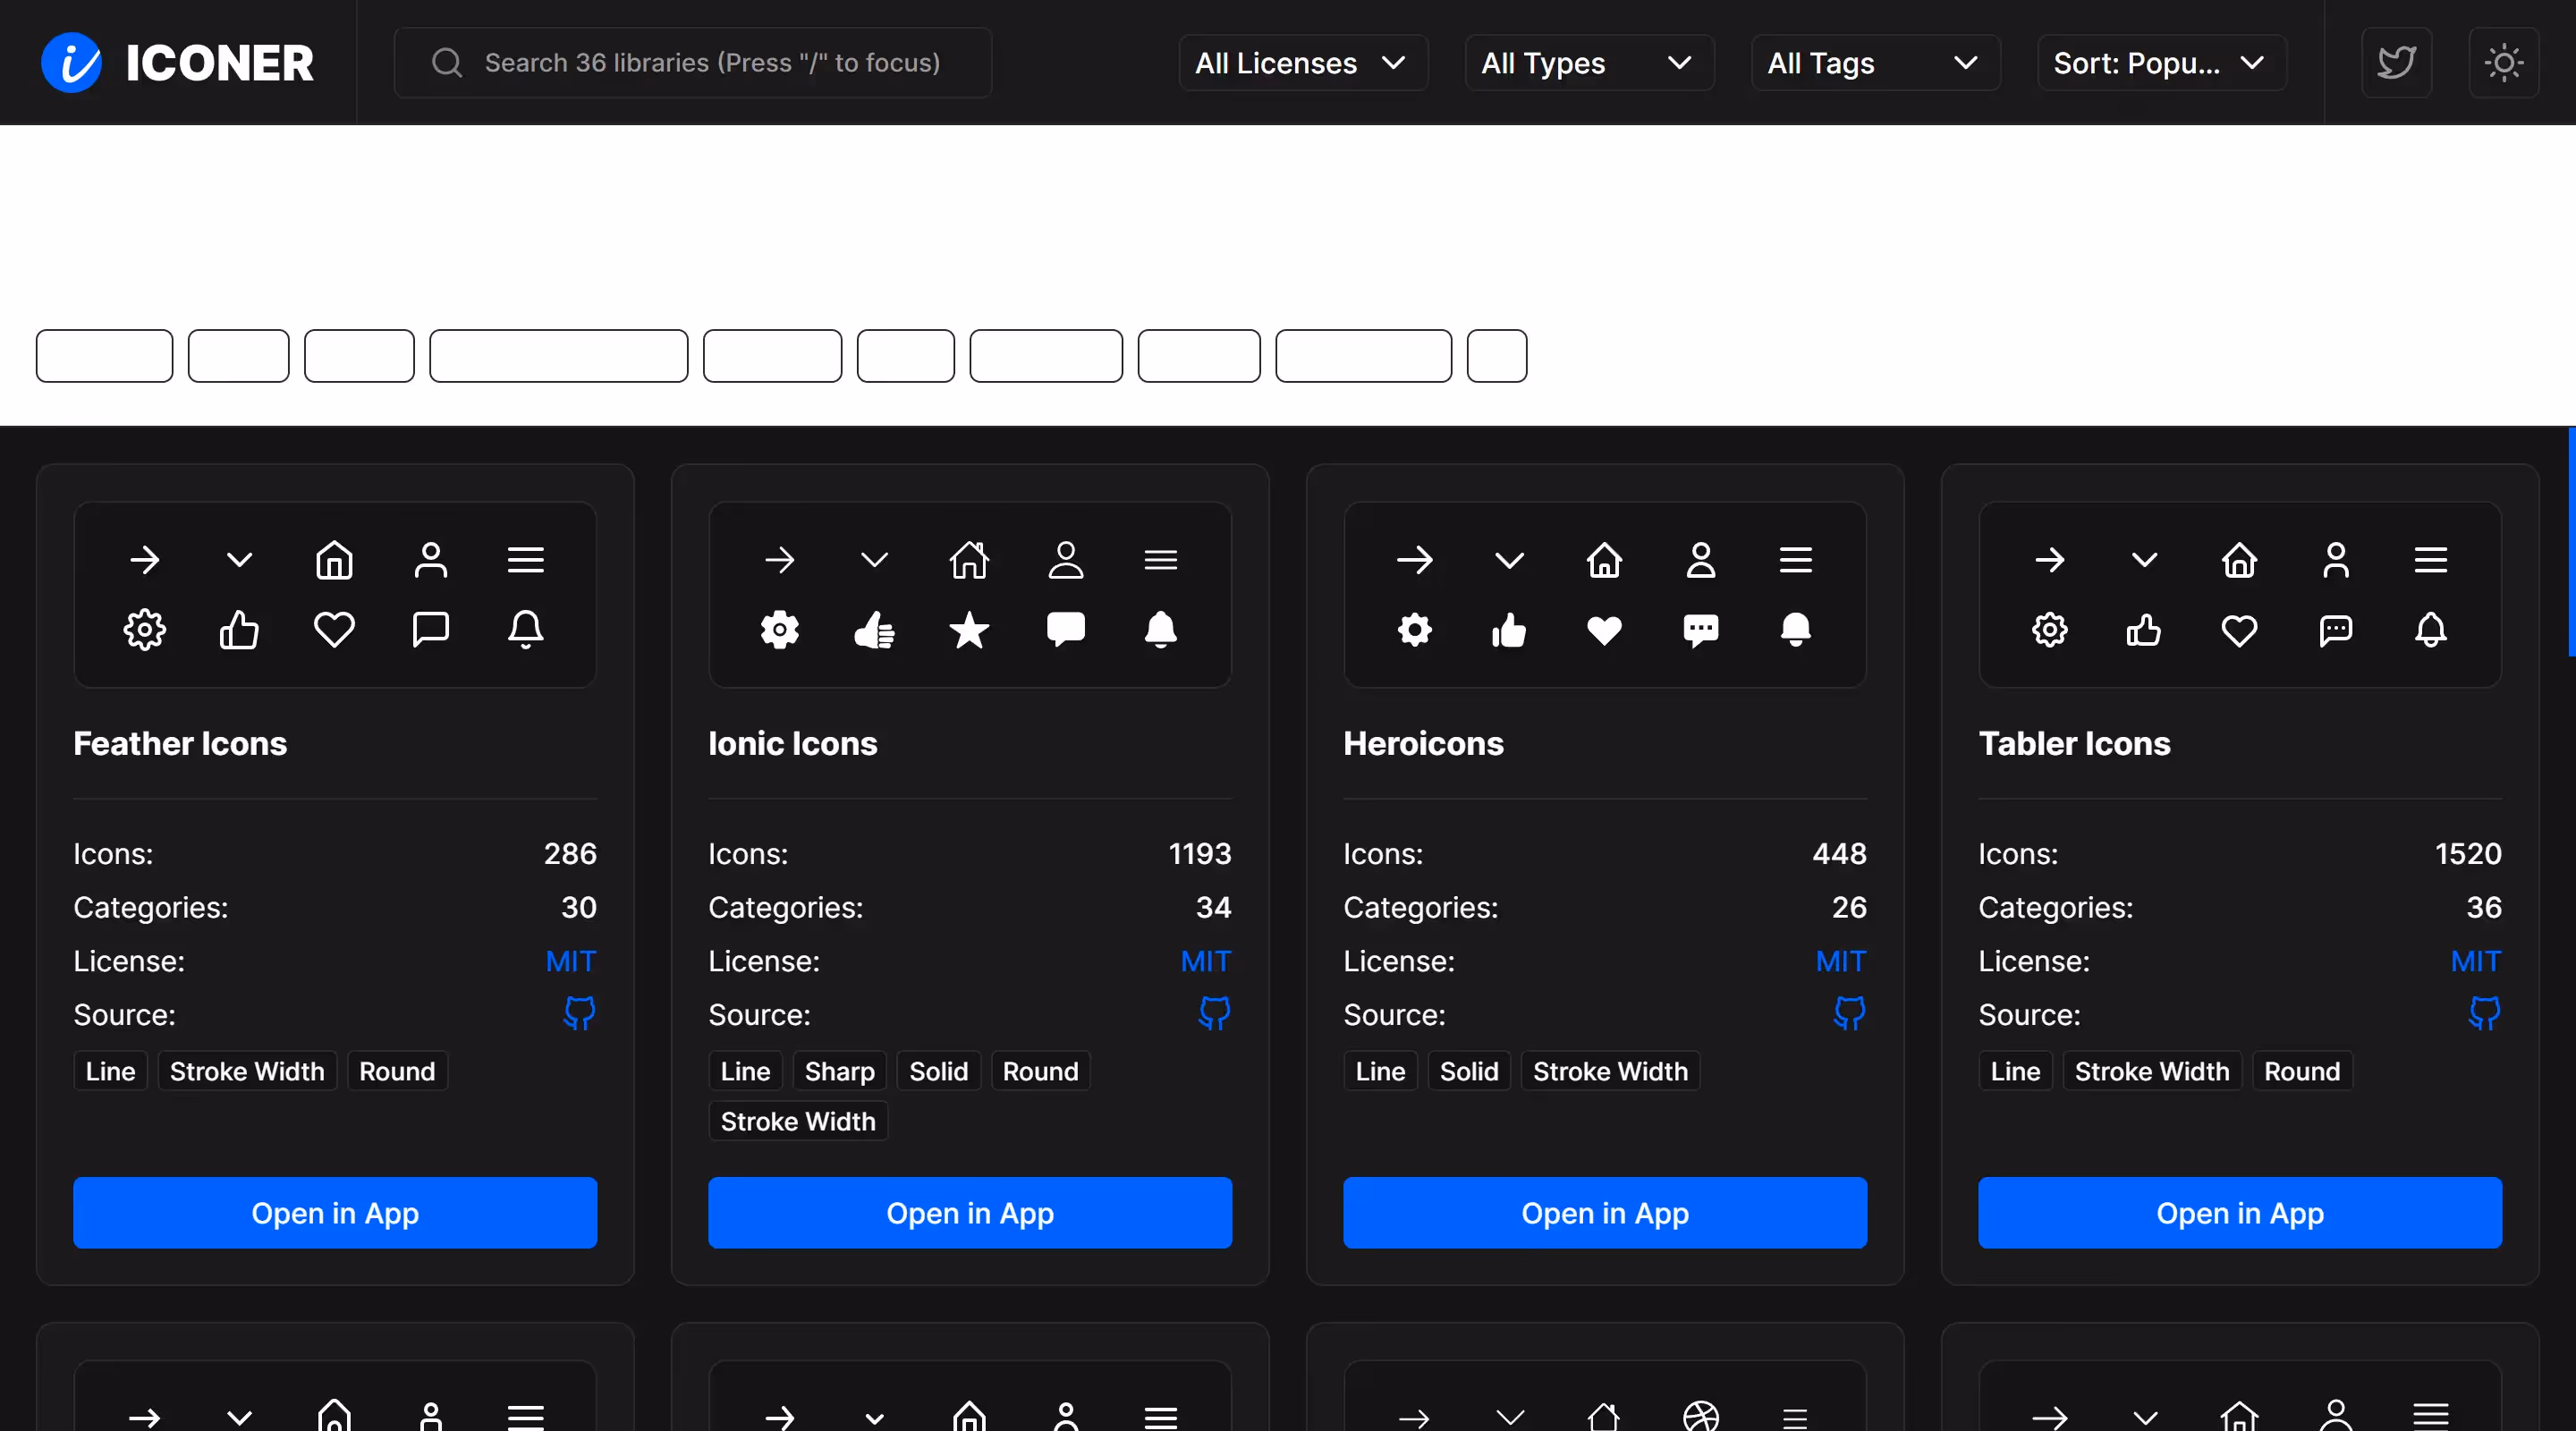Expand the All Licenses dropdown

tap(1302, 63)
